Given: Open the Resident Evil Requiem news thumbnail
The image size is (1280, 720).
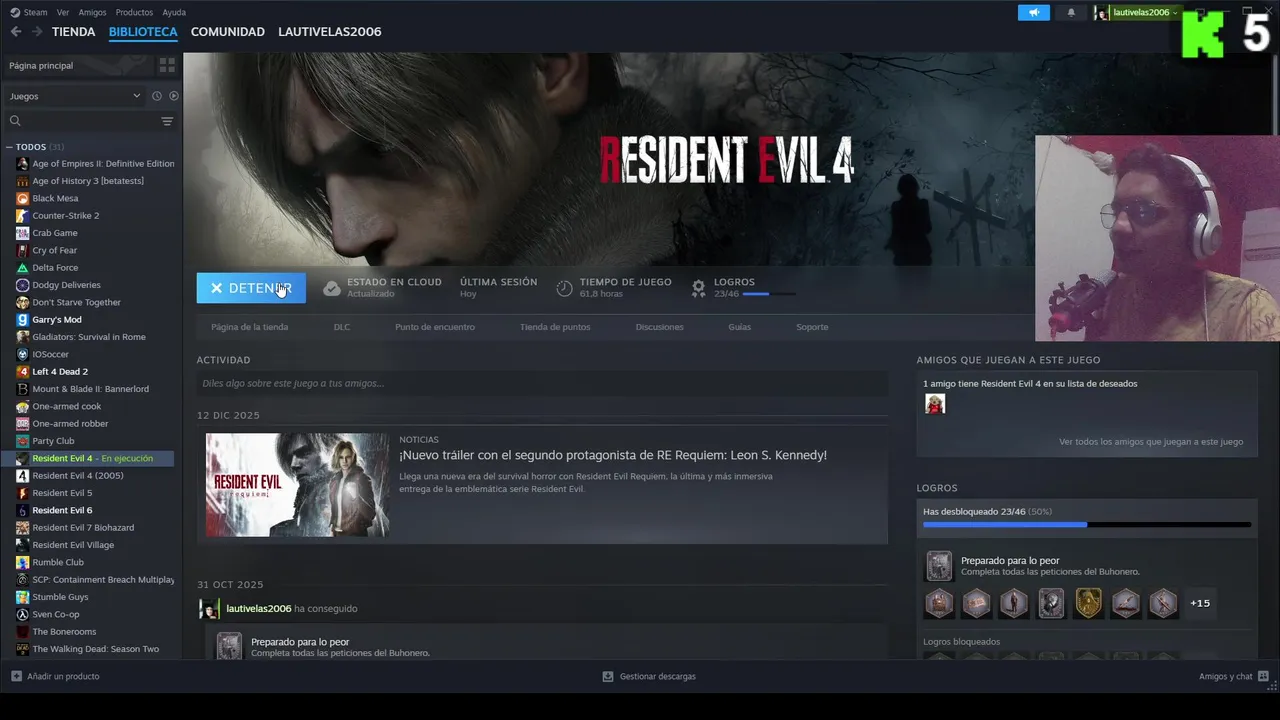Looking at the screenshot, I should coord(298,485).
